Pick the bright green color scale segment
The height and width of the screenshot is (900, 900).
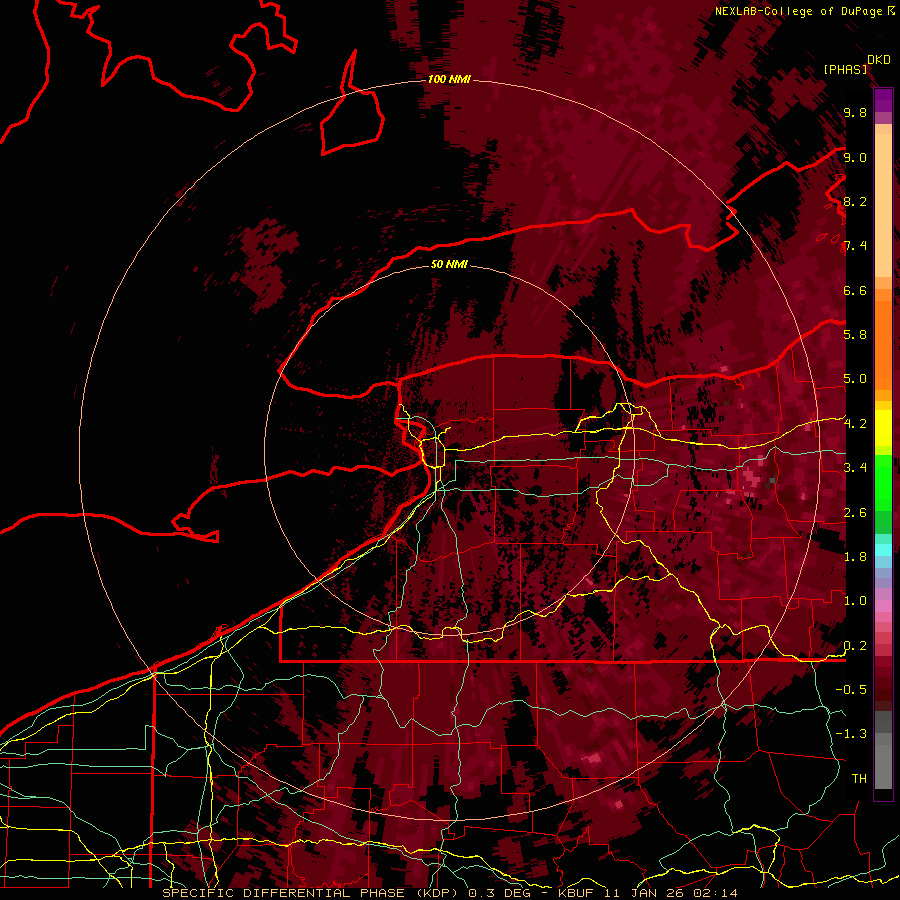(883, 482)
